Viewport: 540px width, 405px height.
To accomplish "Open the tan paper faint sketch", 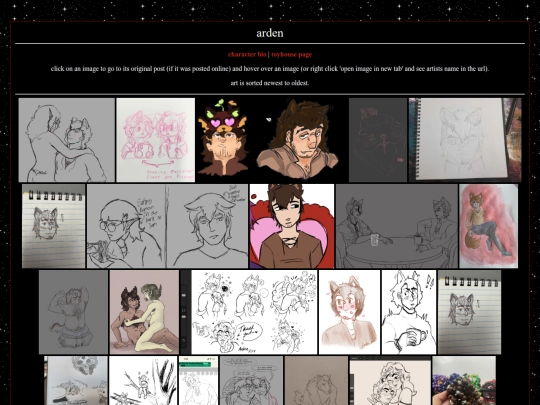I will [x=316, y=381].
